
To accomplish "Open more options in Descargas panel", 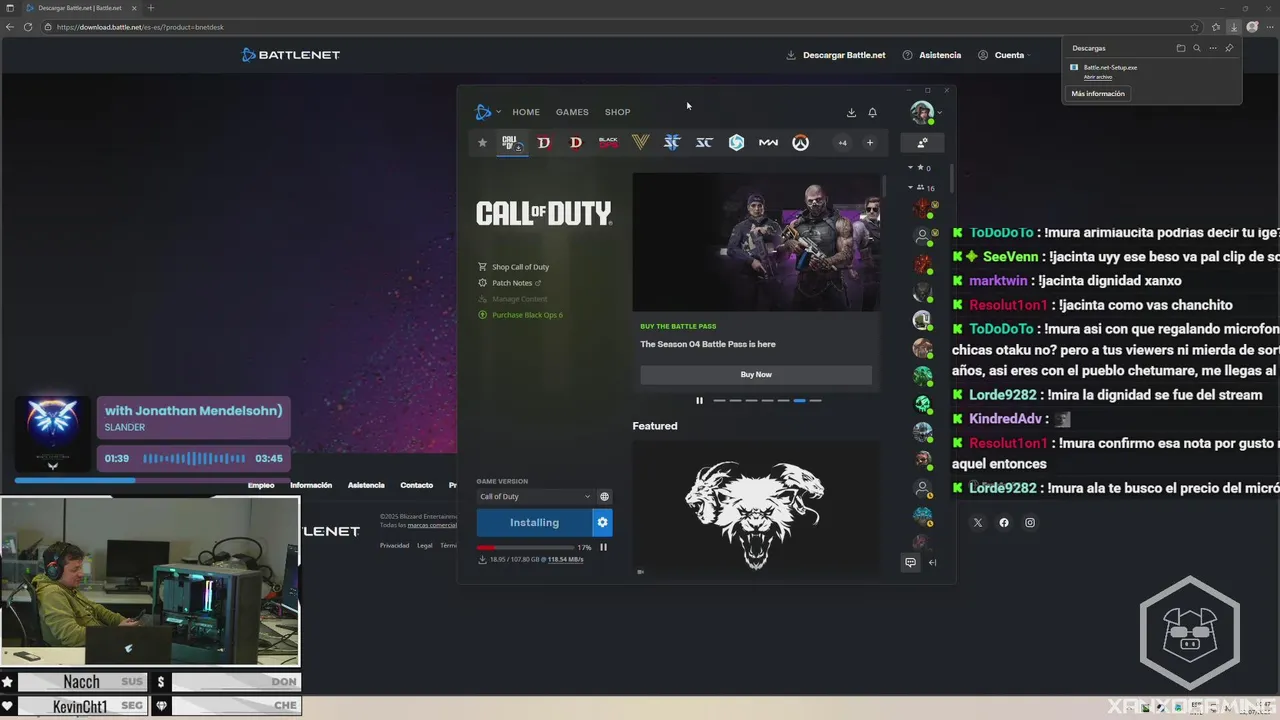I will [x=1213, y=48].
